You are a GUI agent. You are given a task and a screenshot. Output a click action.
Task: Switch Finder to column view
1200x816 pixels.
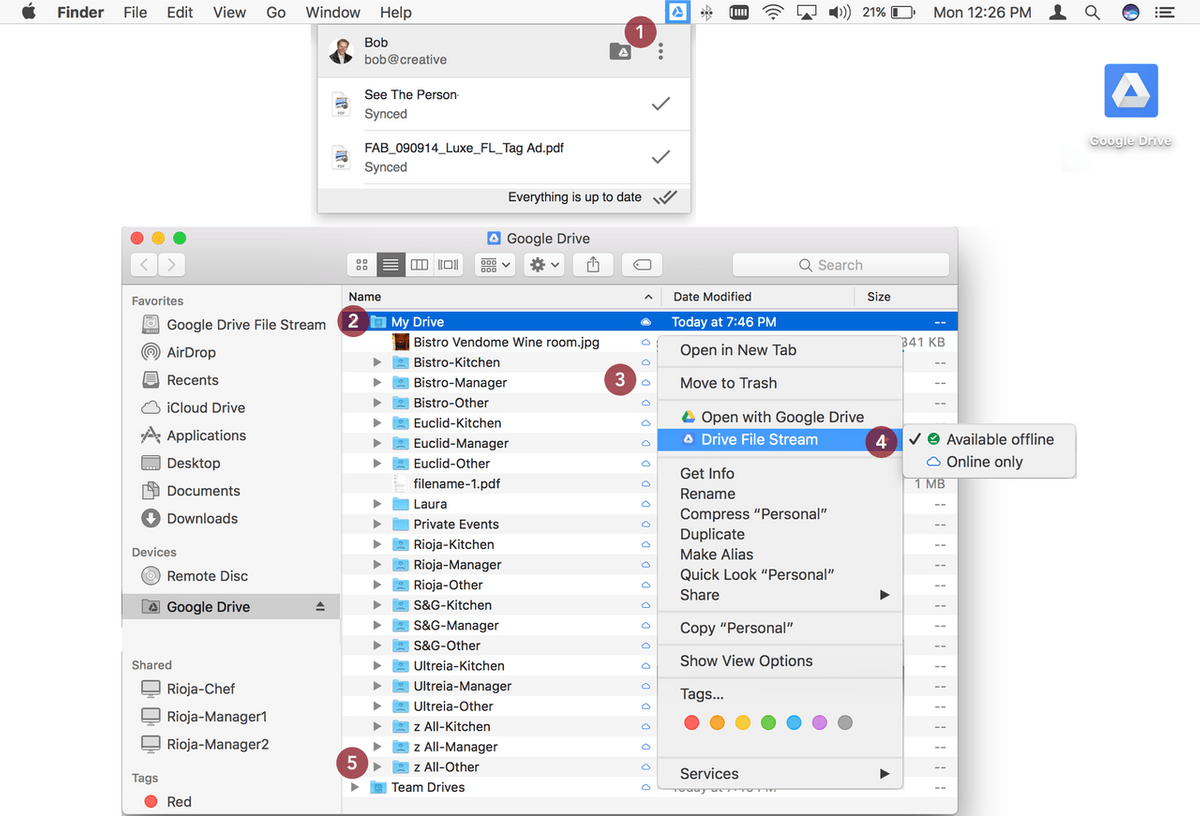coord(419,265)
